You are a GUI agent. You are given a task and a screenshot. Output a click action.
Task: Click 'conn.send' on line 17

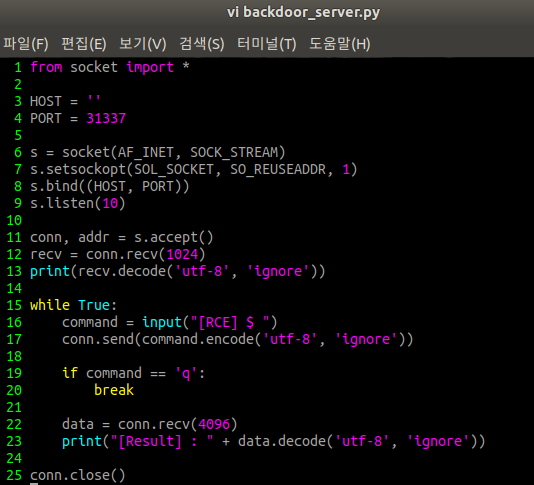click(x=98, y=339)
